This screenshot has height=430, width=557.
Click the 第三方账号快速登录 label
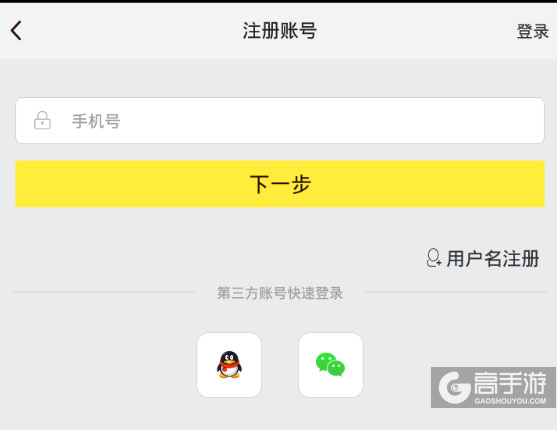click(280, 293)
